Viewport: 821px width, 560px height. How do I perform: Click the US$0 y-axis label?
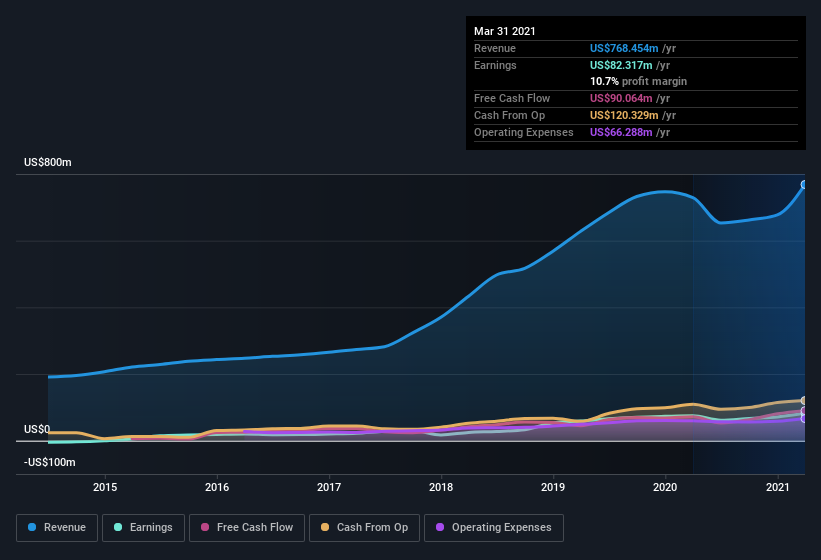(x=37, y=429)
